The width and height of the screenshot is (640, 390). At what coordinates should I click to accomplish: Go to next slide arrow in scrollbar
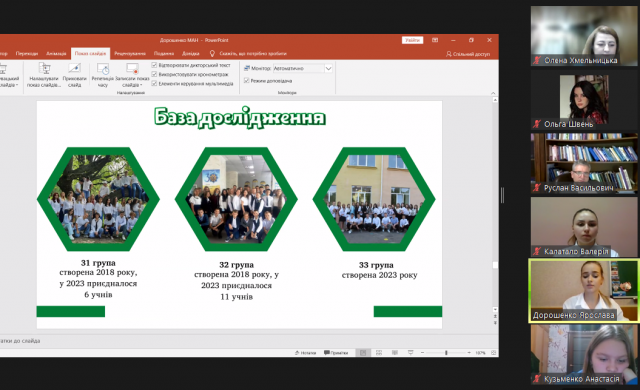tap(495, 322)
